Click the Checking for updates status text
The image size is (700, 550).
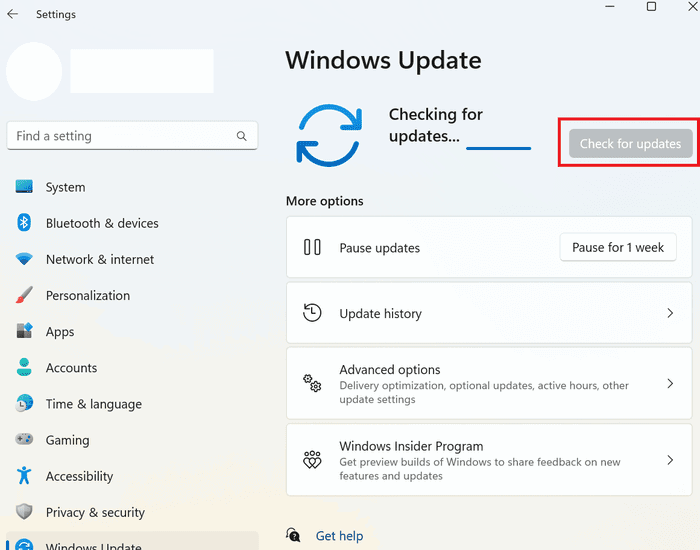point(436,125)
